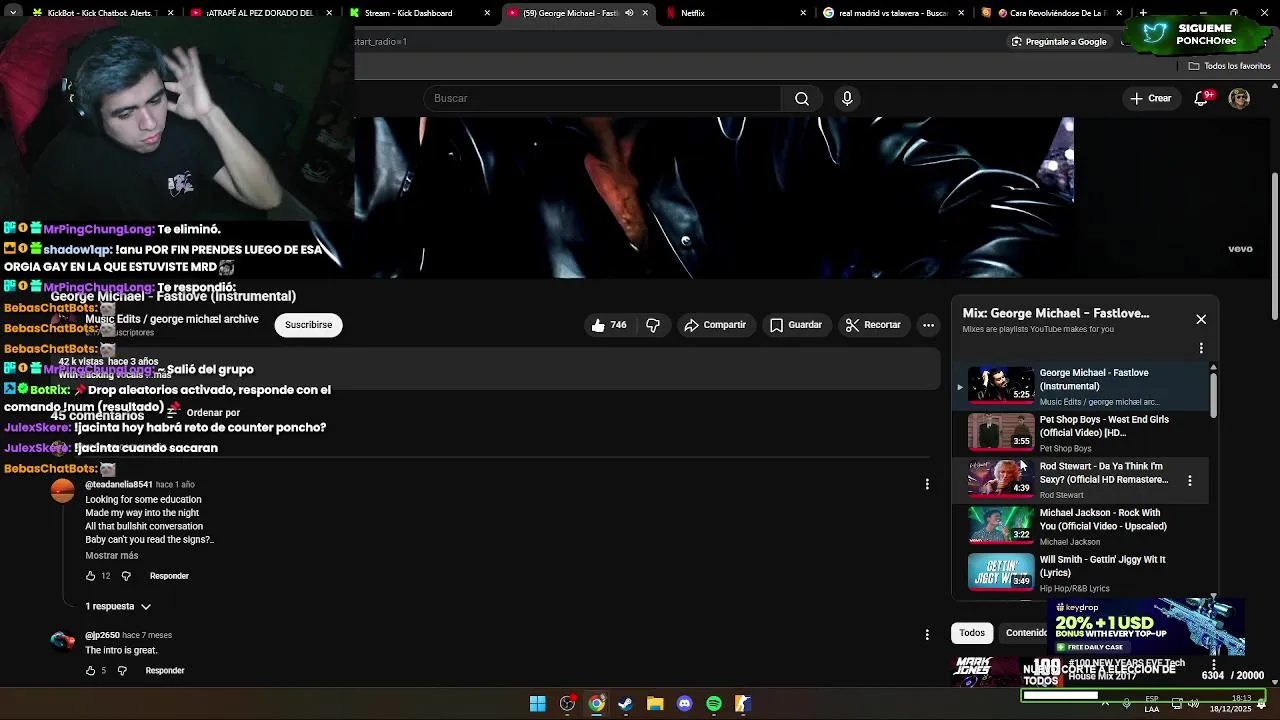Open Counter-Strike icon in taskbar
The image size is (1280, 720).
tap(743, 704)
